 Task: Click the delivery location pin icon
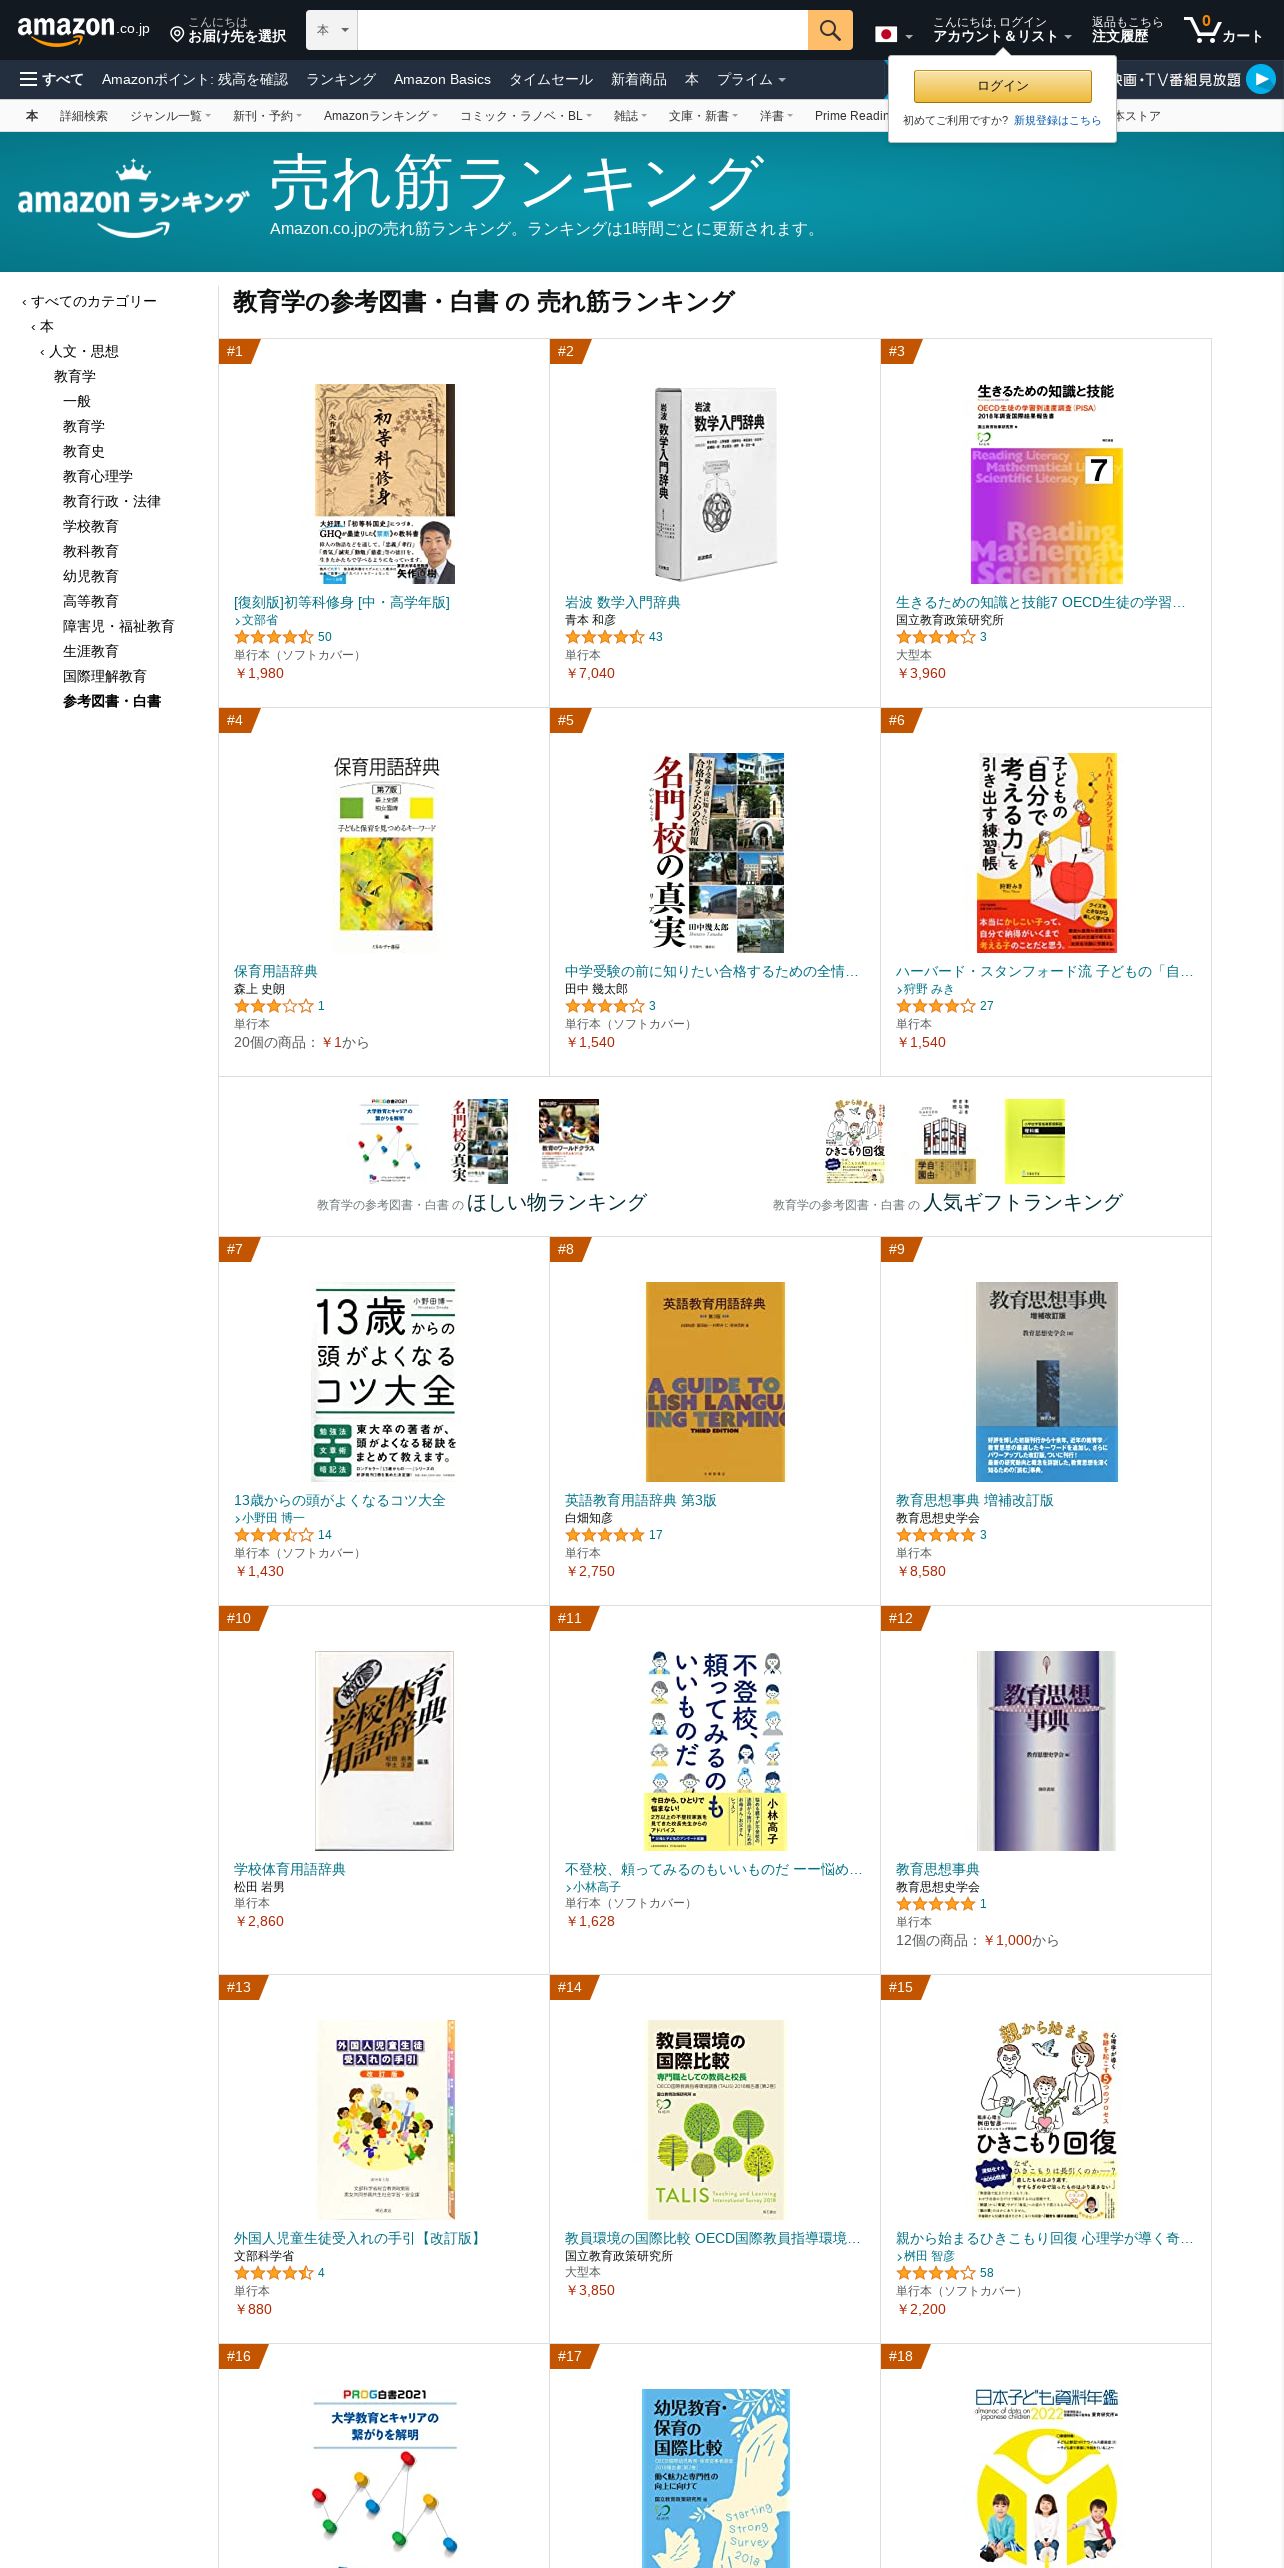[x=177, y=35]
